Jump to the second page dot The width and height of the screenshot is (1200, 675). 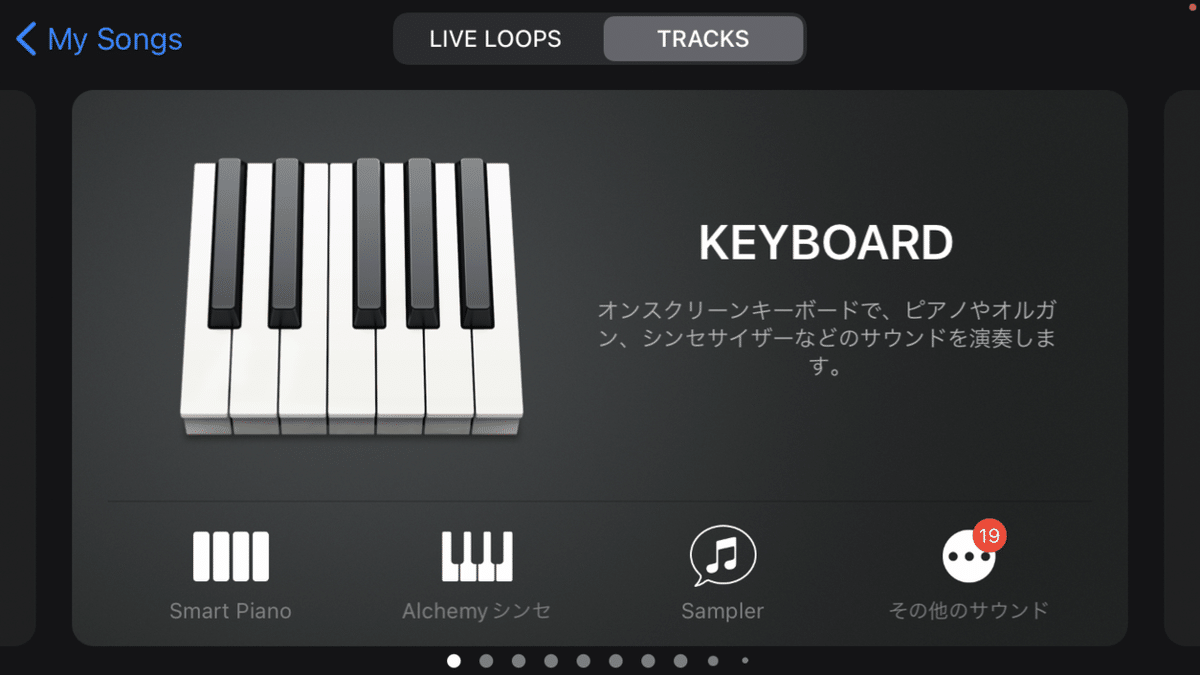tap(486, 661)
